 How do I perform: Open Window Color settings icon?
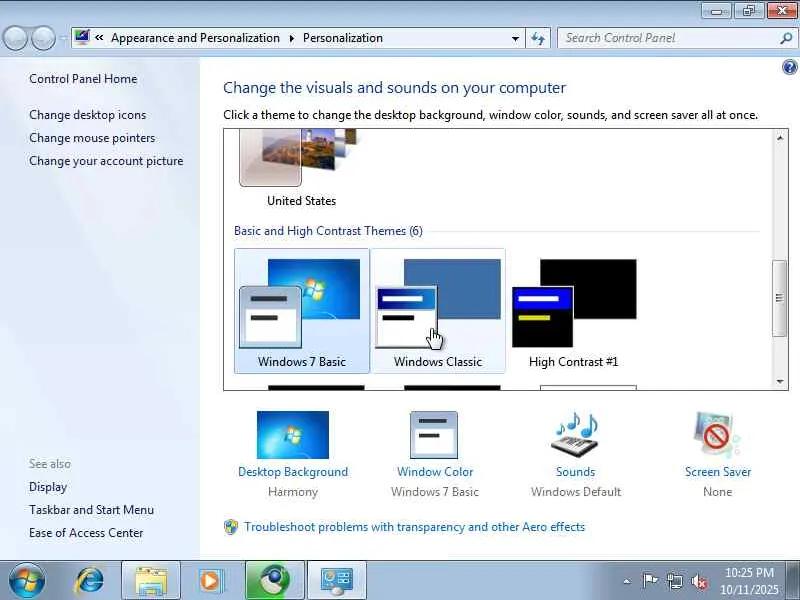click(434, 435)
